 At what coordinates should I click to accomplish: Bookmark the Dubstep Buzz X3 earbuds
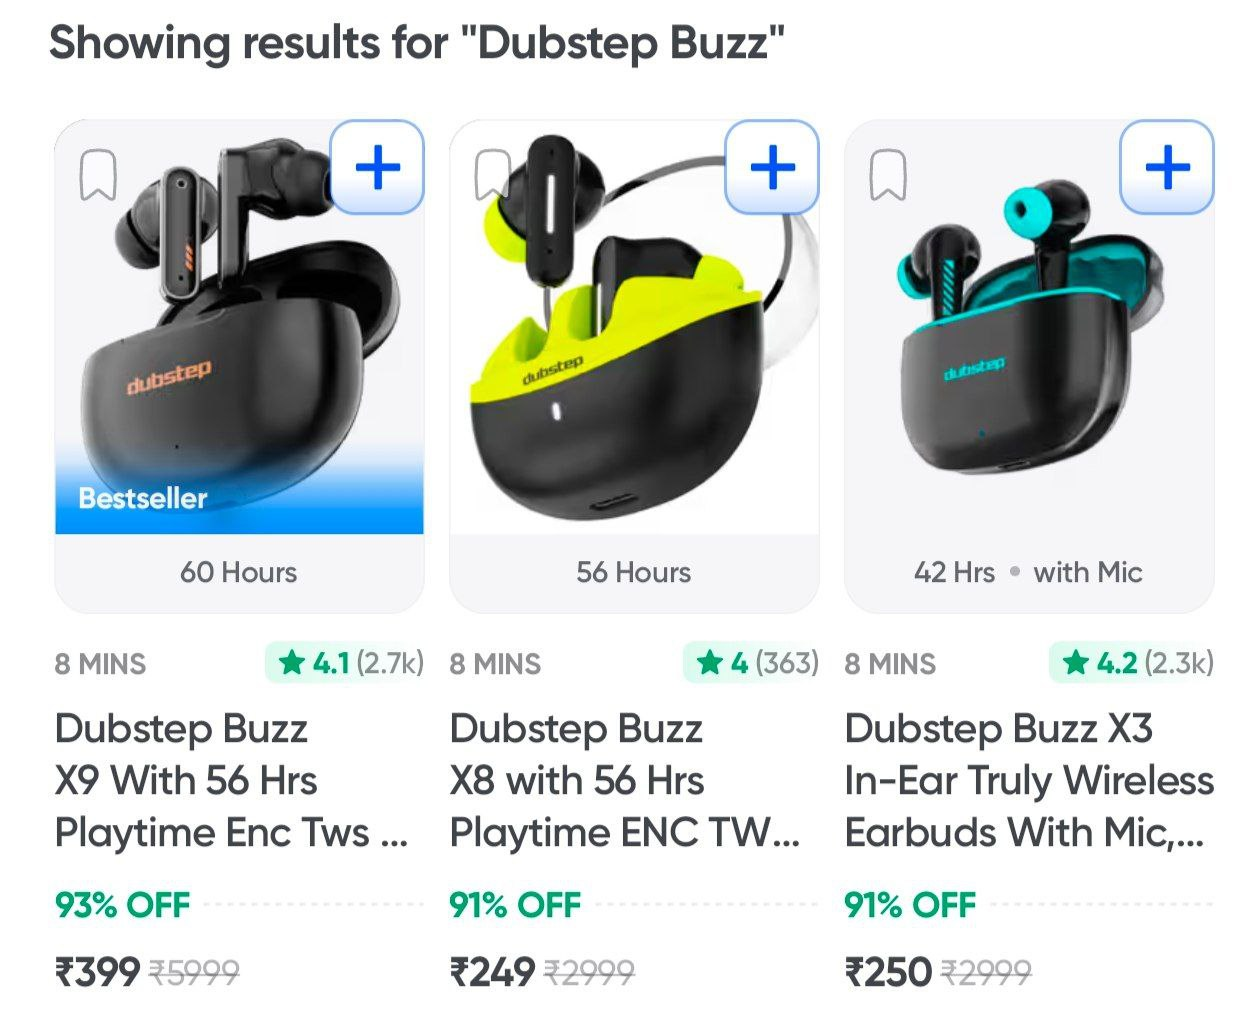[888, 176]
